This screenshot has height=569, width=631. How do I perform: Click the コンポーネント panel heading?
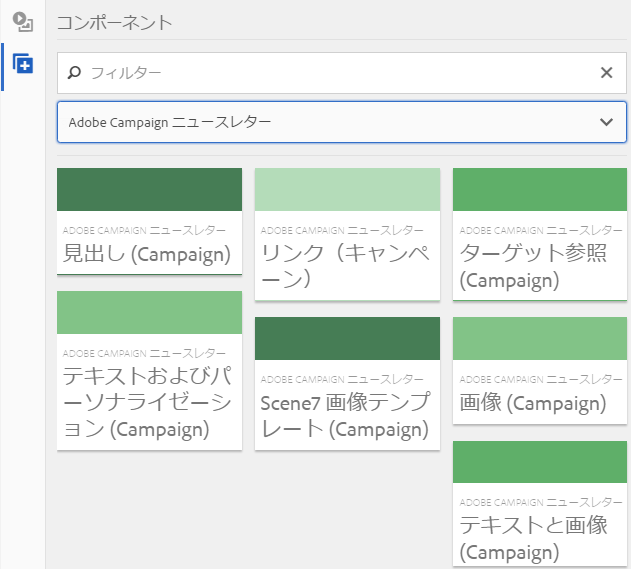click(x=114, y=21)
